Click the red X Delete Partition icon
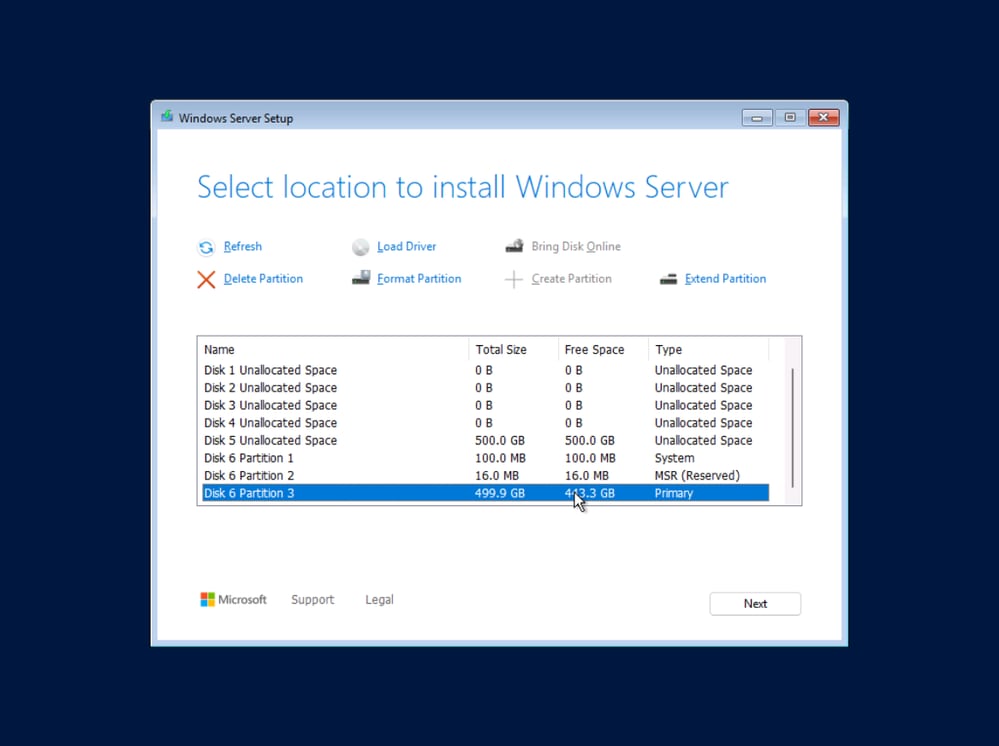Viewport: 999px width, 746px height. (x=206, y=279)
